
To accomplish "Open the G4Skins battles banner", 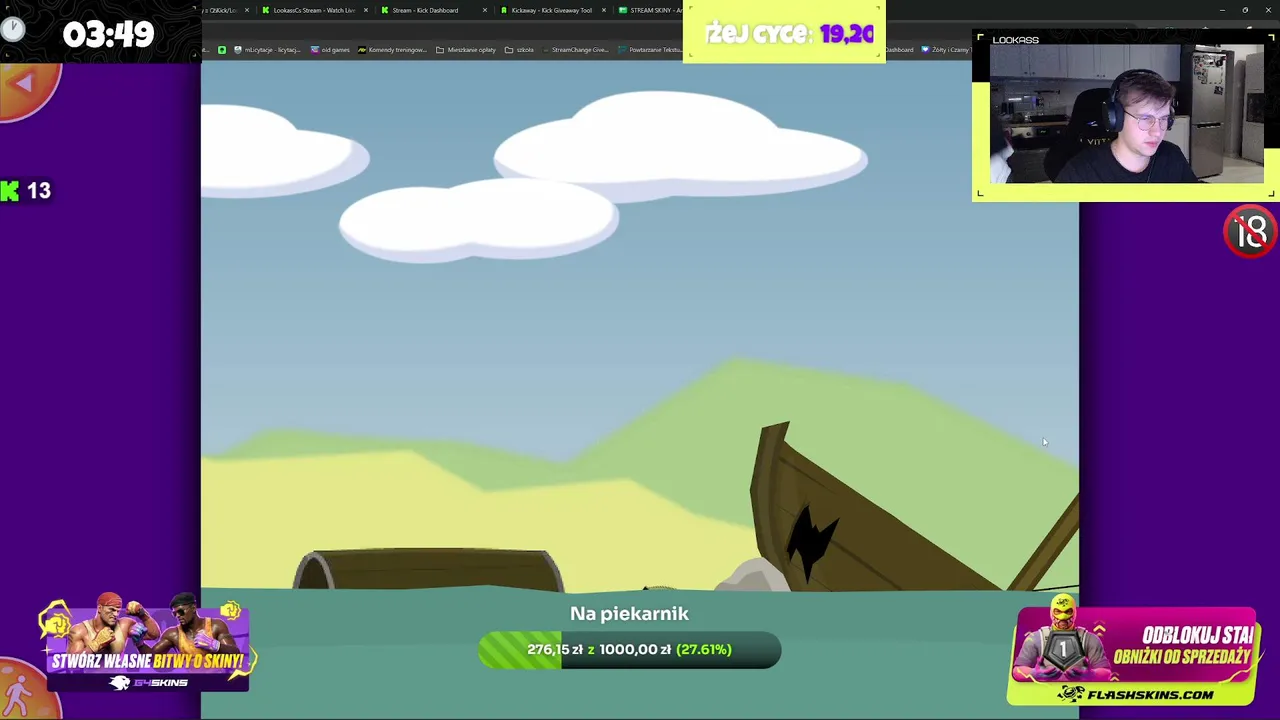I will click(148, 645).
